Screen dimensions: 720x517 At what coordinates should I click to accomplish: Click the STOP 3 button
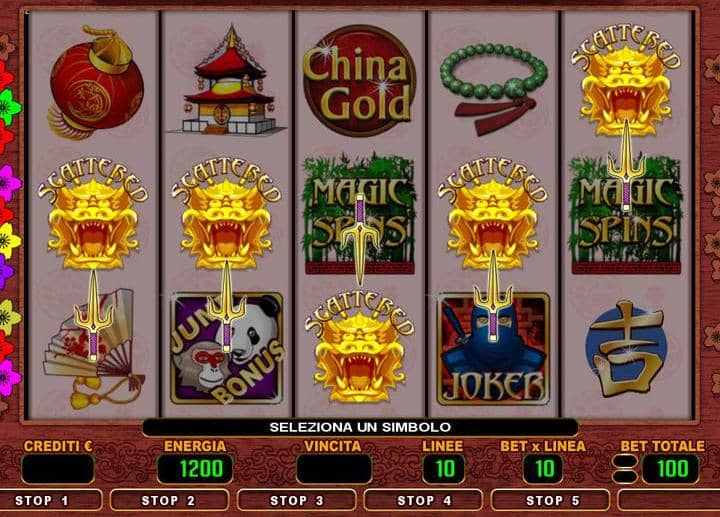(297, 500)
